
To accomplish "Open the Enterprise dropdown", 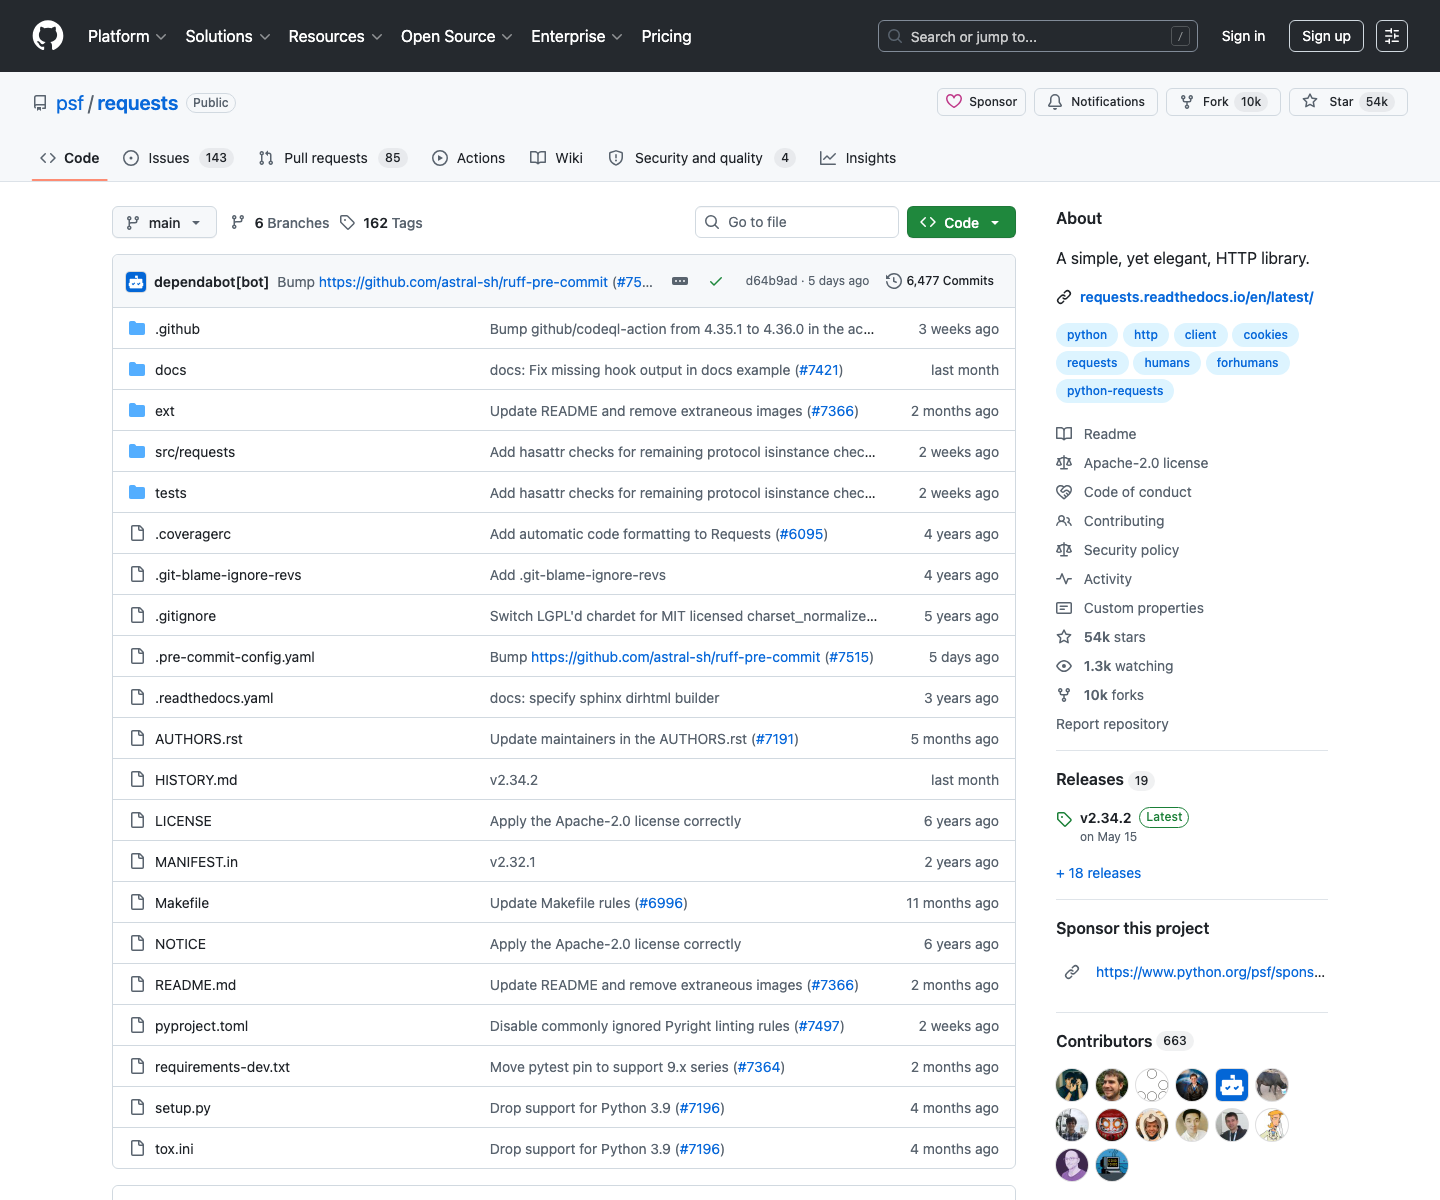I will [577, 36].
